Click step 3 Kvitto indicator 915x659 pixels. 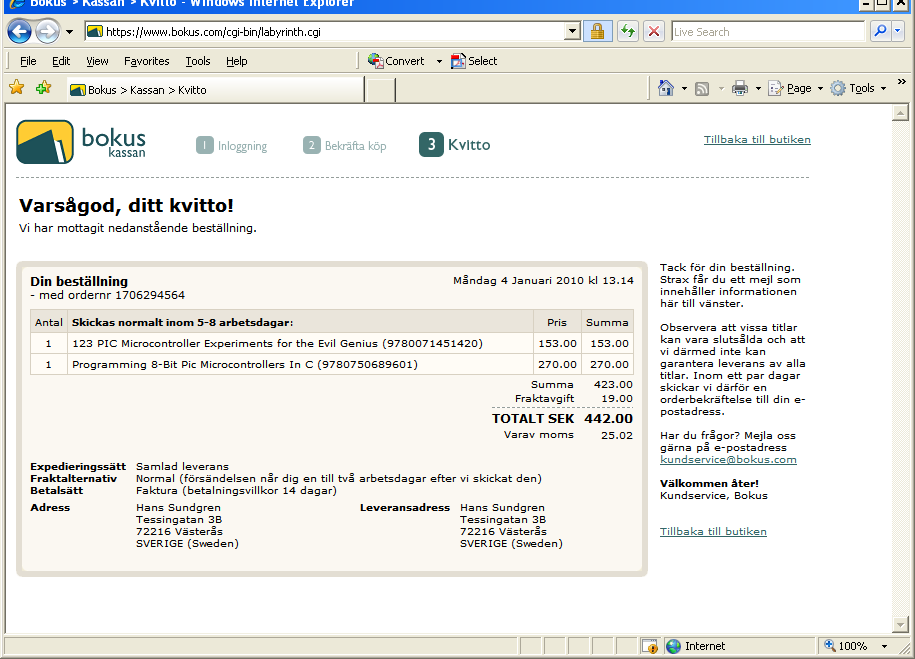455,145
